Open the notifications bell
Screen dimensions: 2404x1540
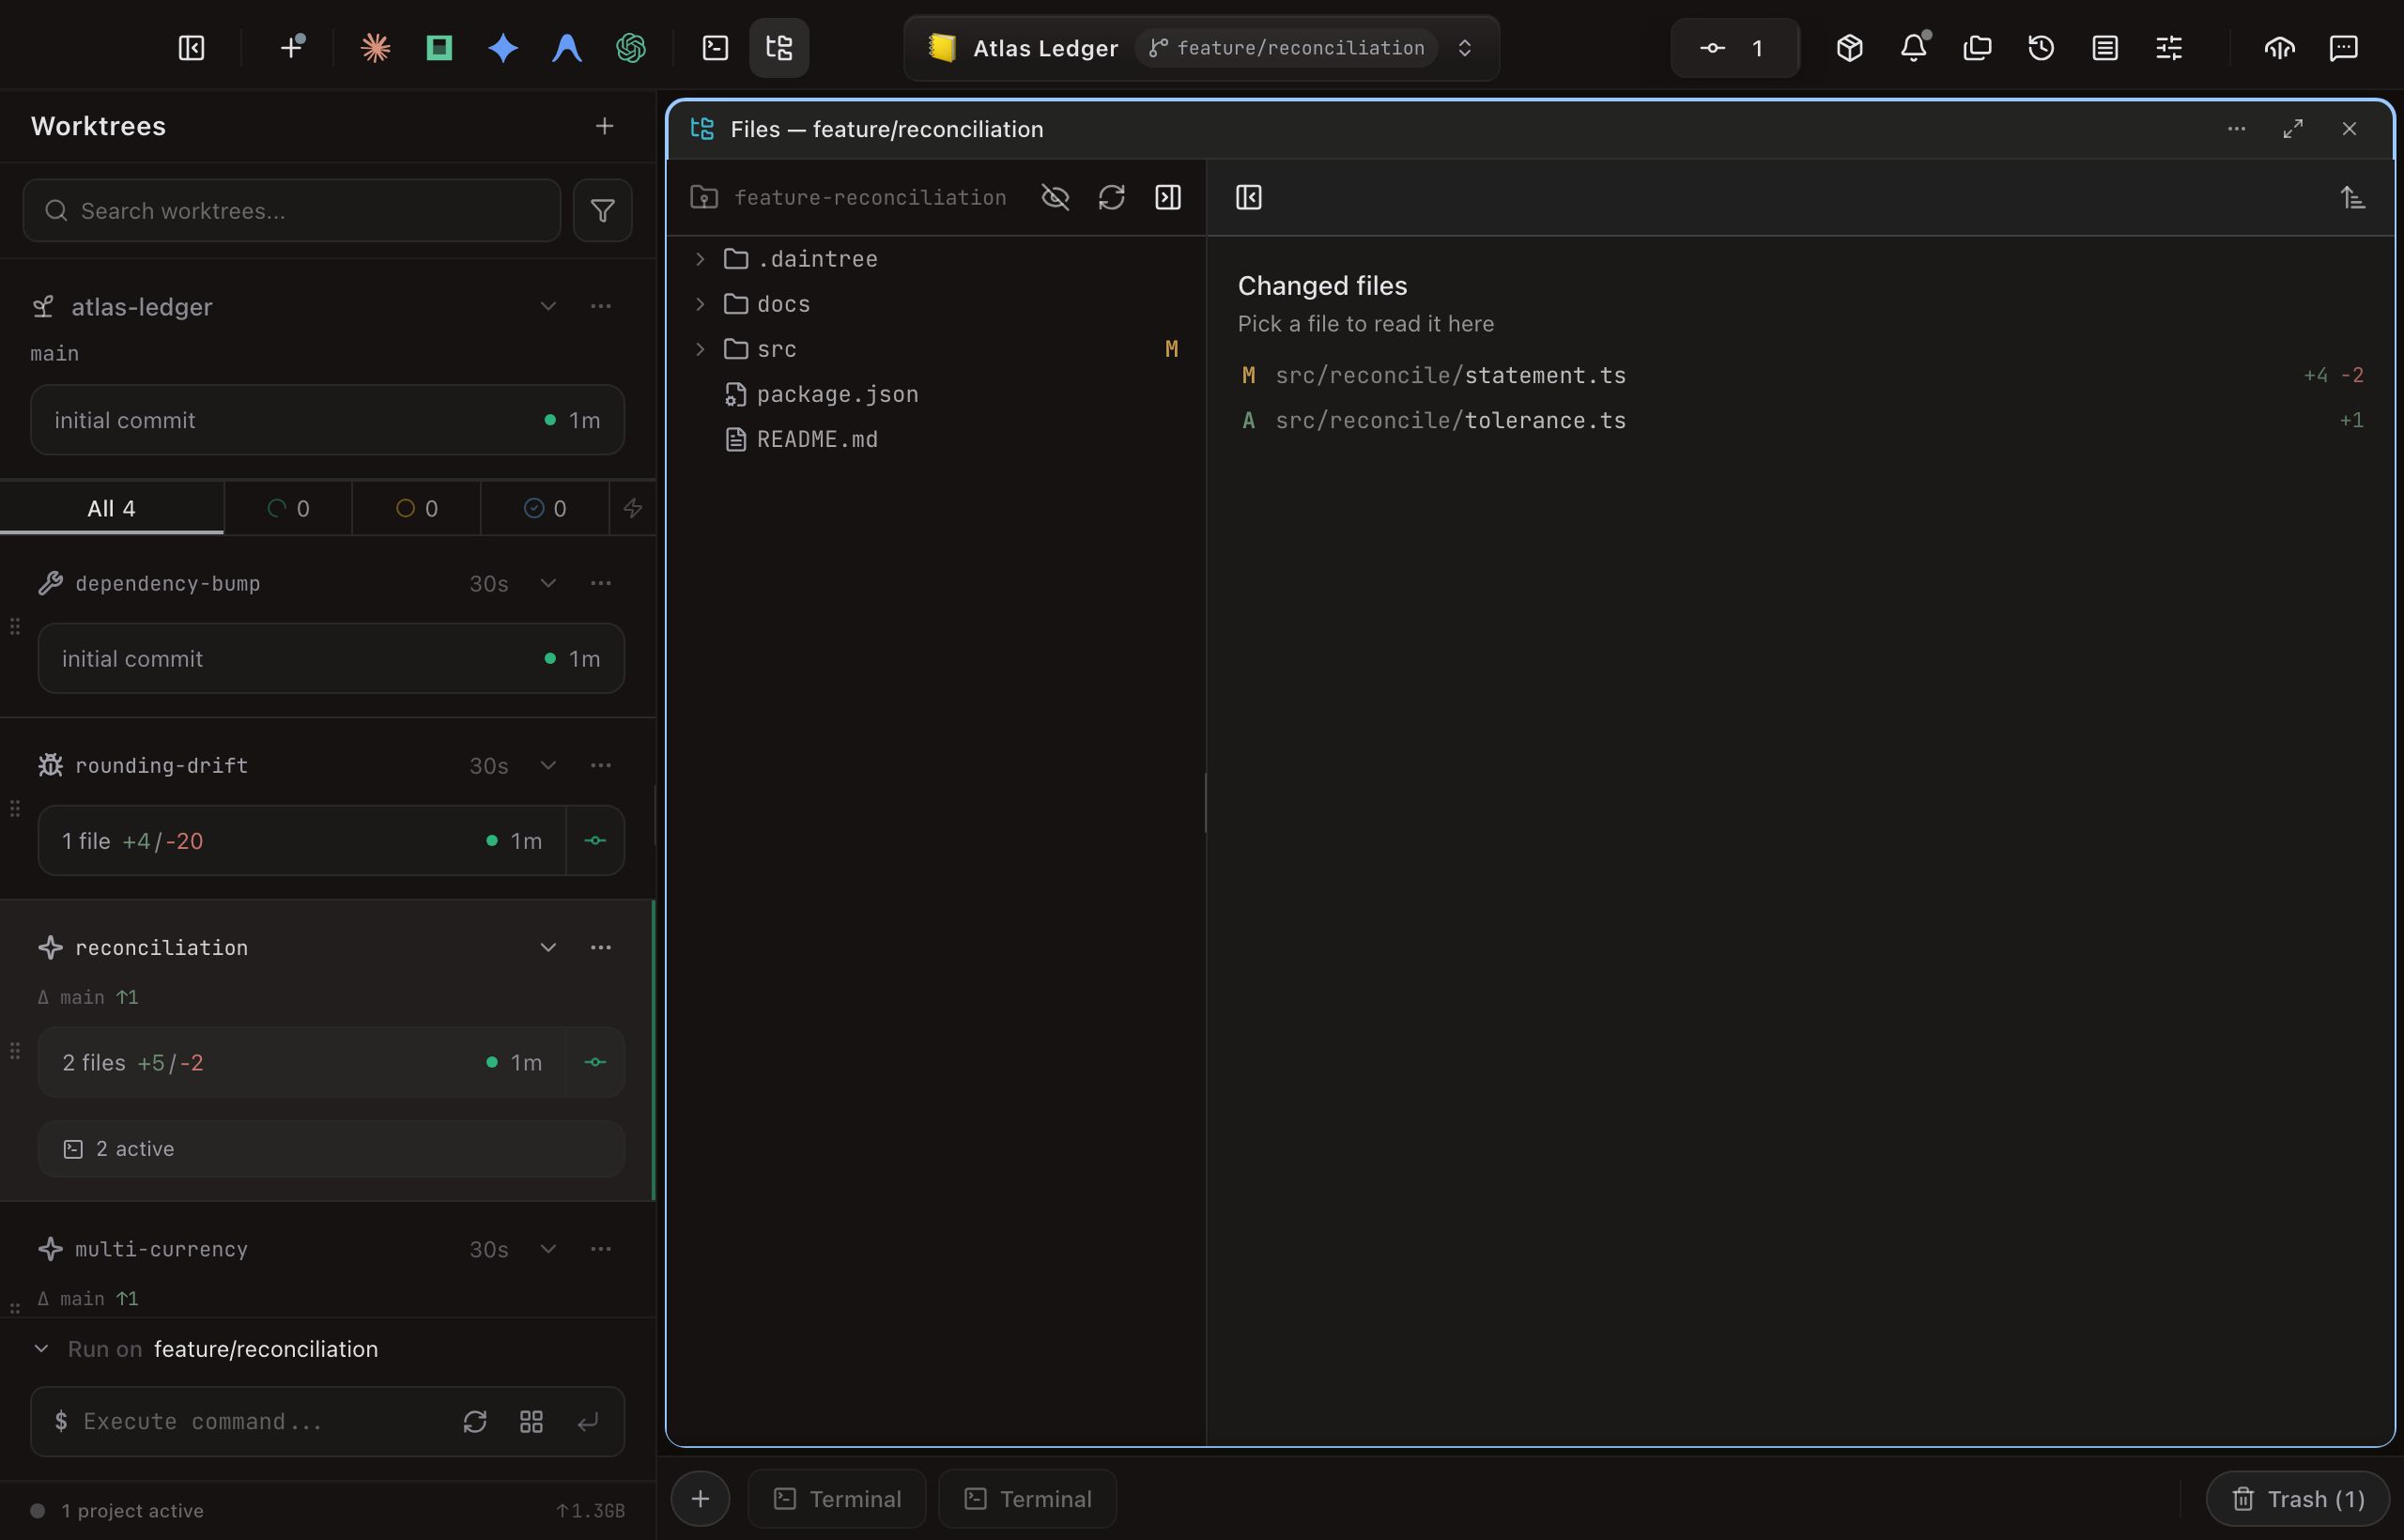pyautogui.click(x=1913, y=48)
